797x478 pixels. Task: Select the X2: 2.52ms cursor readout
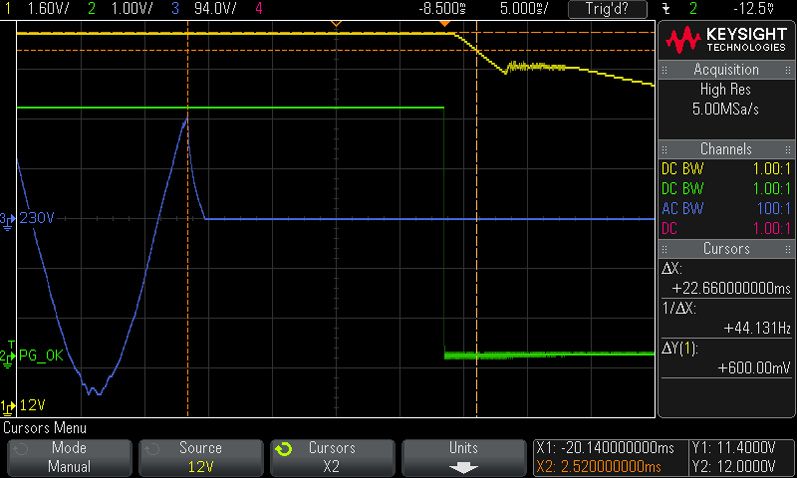[598, 466]
